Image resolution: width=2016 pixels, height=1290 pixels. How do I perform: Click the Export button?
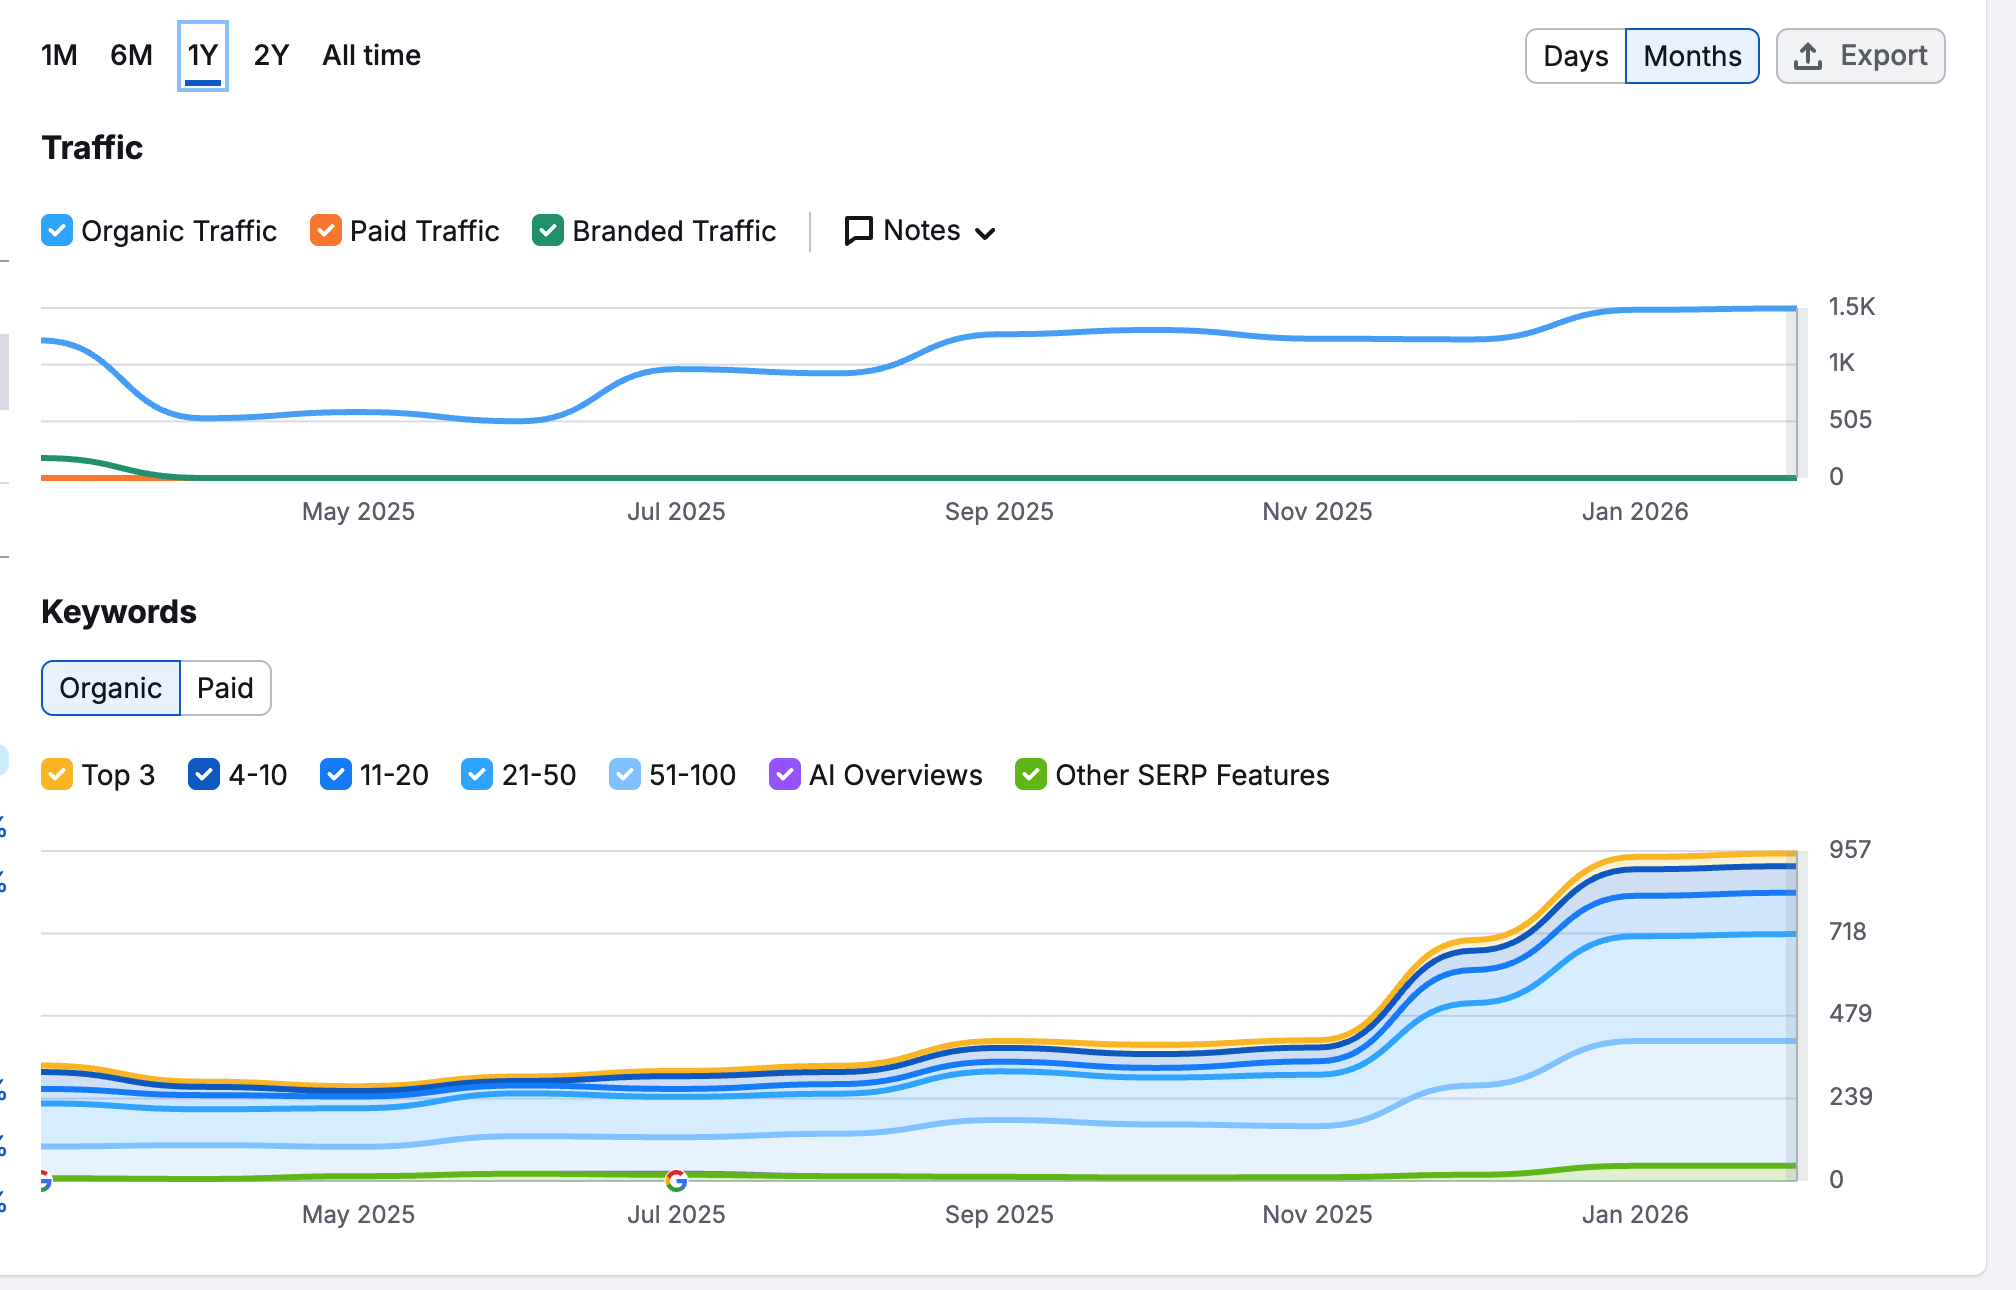click(x=1860, y=56)
